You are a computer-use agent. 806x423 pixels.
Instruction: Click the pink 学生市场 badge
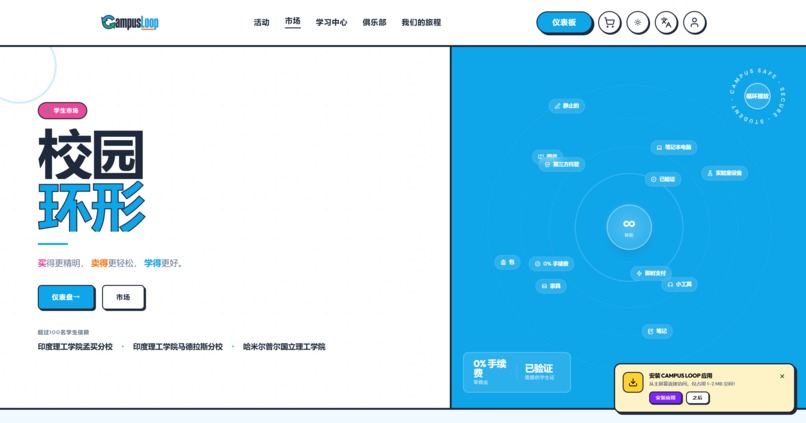tap(62, 111)
